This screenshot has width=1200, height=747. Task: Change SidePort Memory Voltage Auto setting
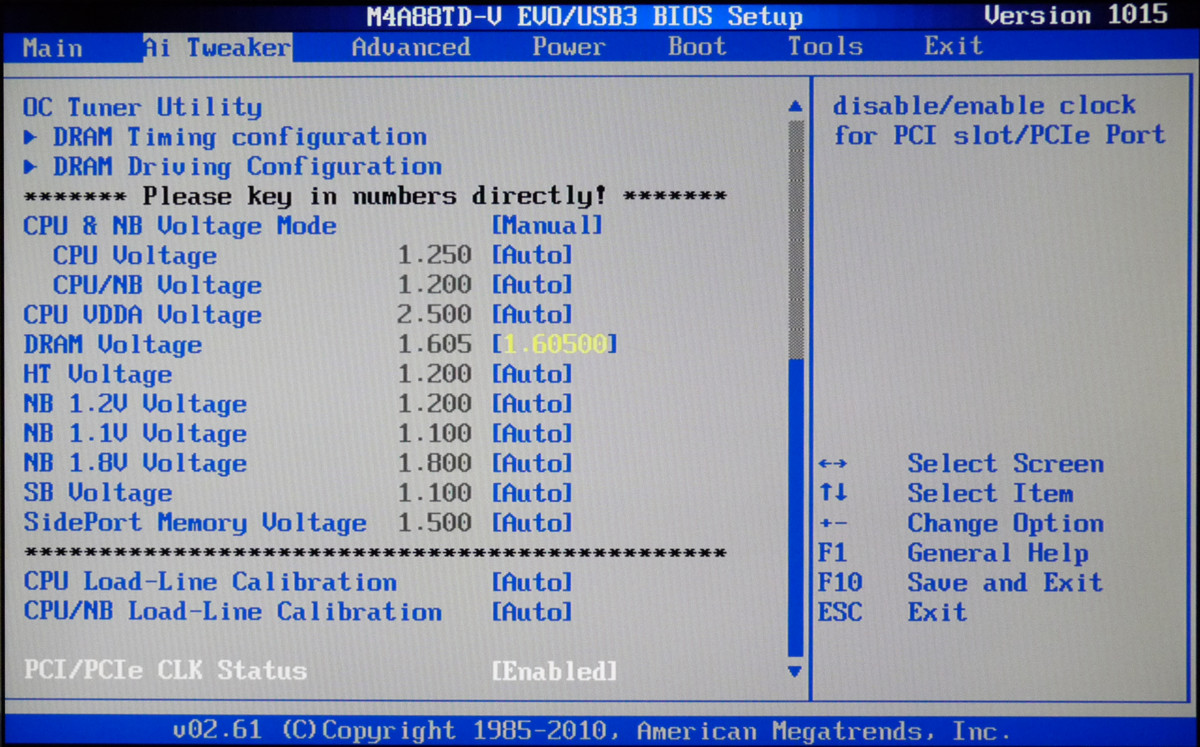pos(532,523)
